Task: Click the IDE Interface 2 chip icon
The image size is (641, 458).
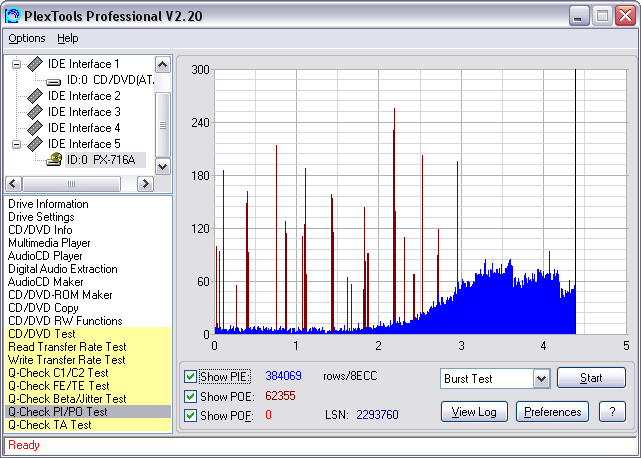Action: (x=35, y=96)
